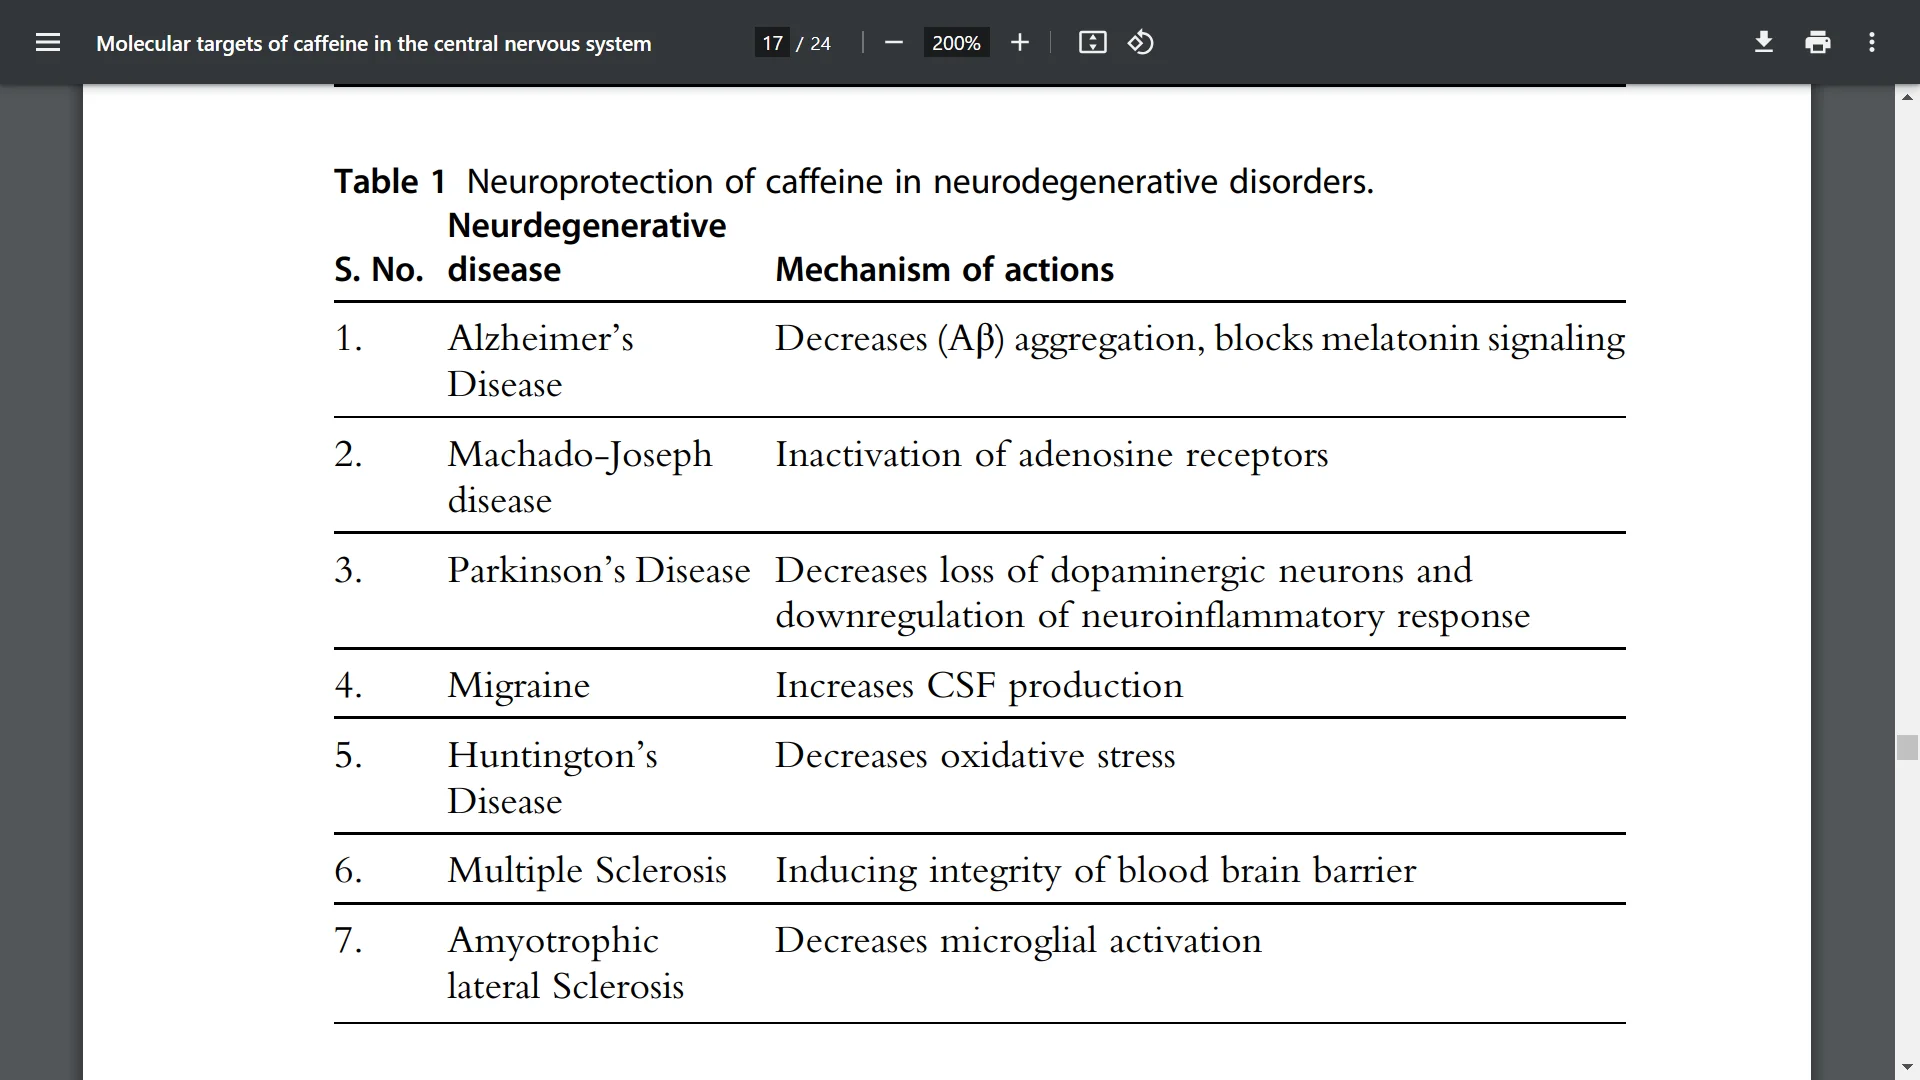Click the 'Amyotrophic lateral Sclerosis' cell
Image resolution: width=1920 pixels, height=1080 pixels.
565,963
